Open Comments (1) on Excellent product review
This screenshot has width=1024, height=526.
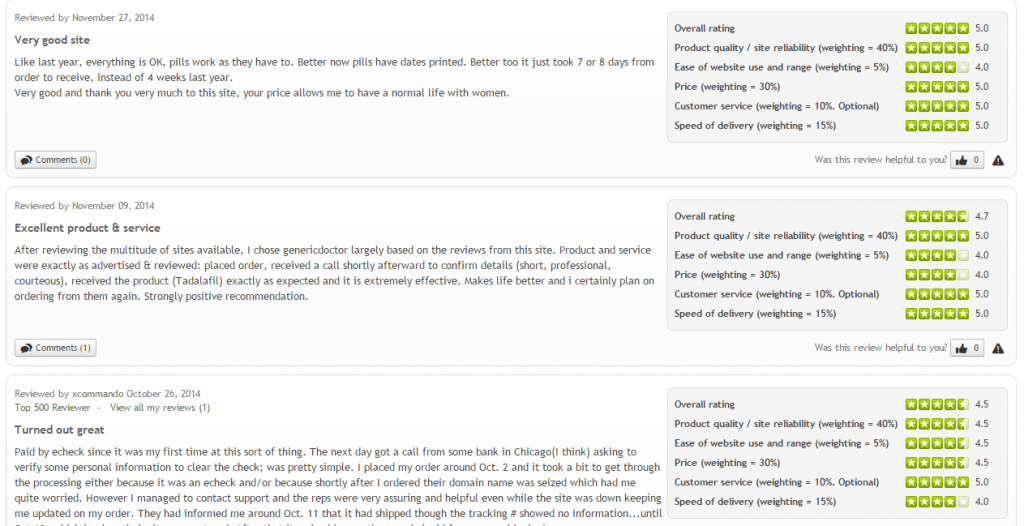pos(56,348)
